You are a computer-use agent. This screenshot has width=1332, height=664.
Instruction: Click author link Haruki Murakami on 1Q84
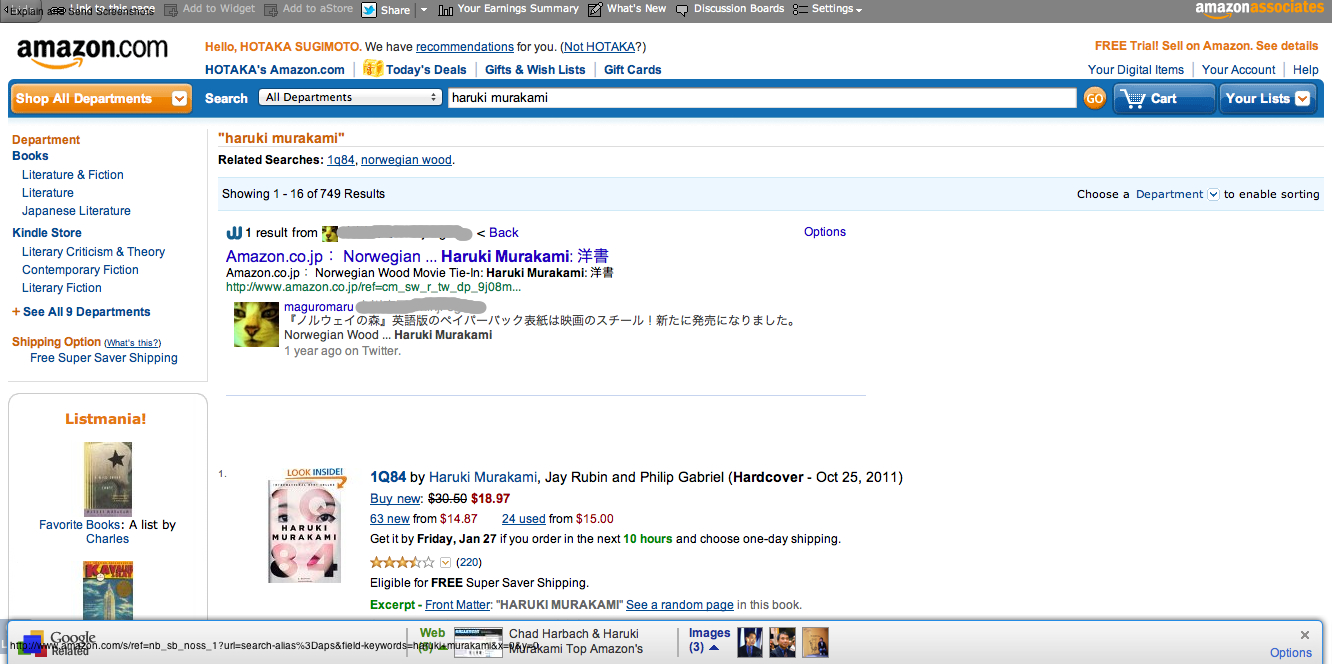pyautogui.click(x=484, y=477)
